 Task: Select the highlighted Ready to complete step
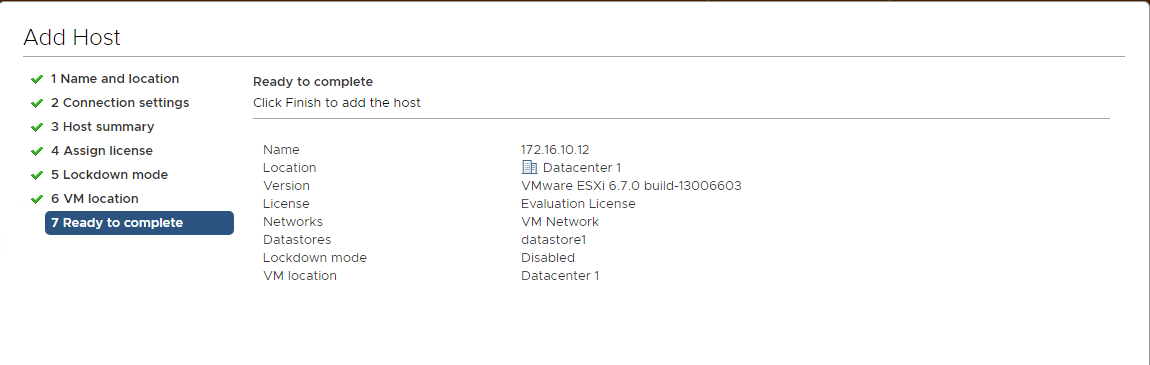coord(139,223)
